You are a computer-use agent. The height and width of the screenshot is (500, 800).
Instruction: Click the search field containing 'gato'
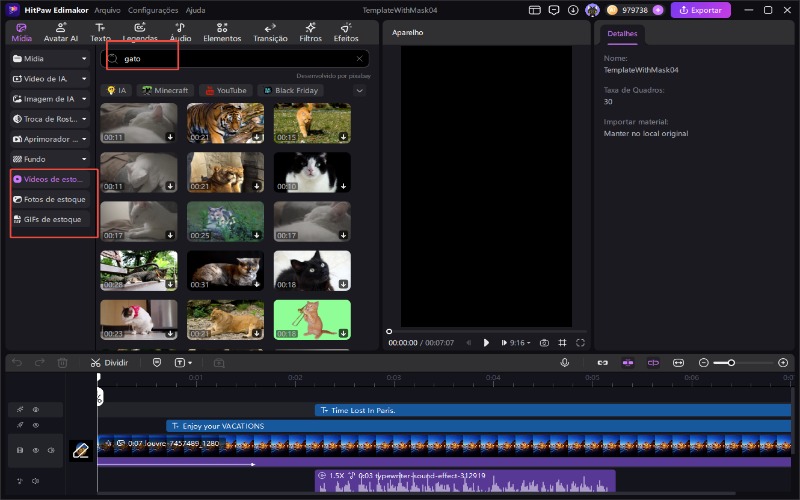[235, 59]
